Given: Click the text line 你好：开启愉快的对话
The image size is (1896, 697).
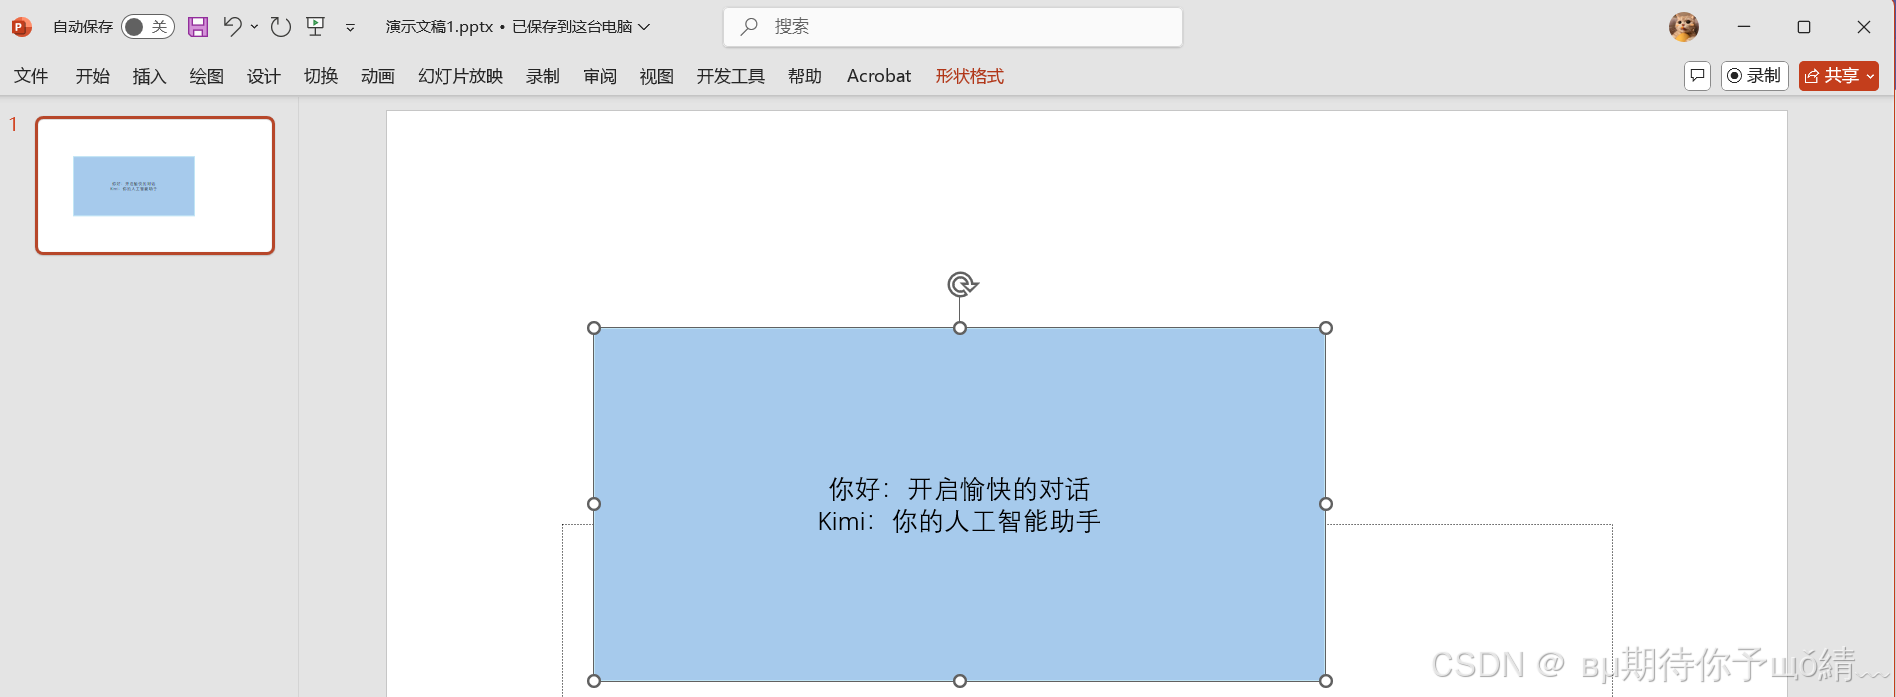Looking at the screenshot, I should [960, 489].
